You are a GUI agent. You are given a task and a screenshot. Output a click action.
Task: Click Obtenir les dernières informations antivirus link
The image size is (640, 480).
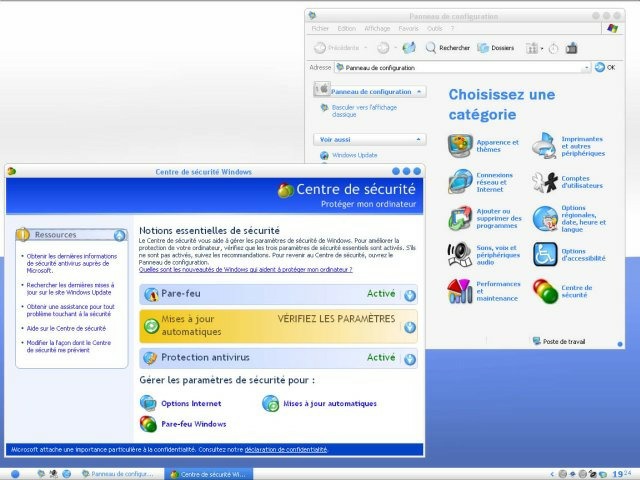tap(72, 263)
